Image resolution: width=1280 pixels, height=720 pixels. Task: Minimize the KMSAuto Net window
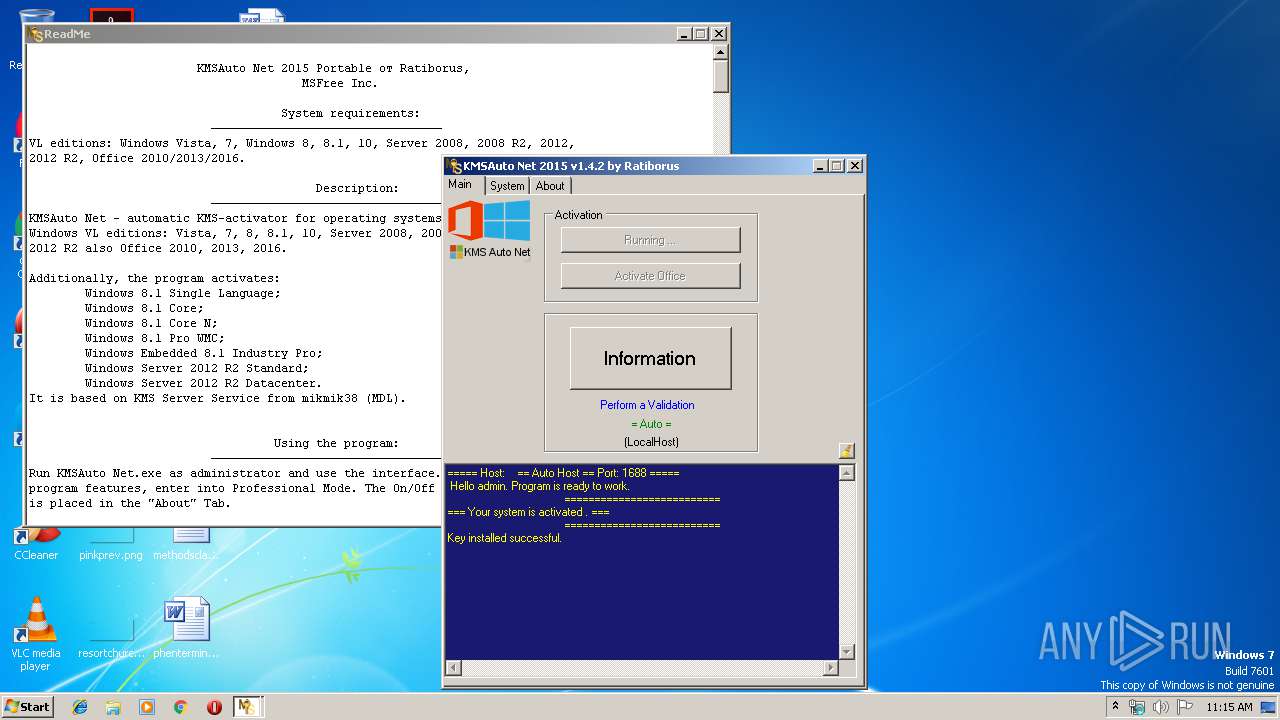coord(821,166)
